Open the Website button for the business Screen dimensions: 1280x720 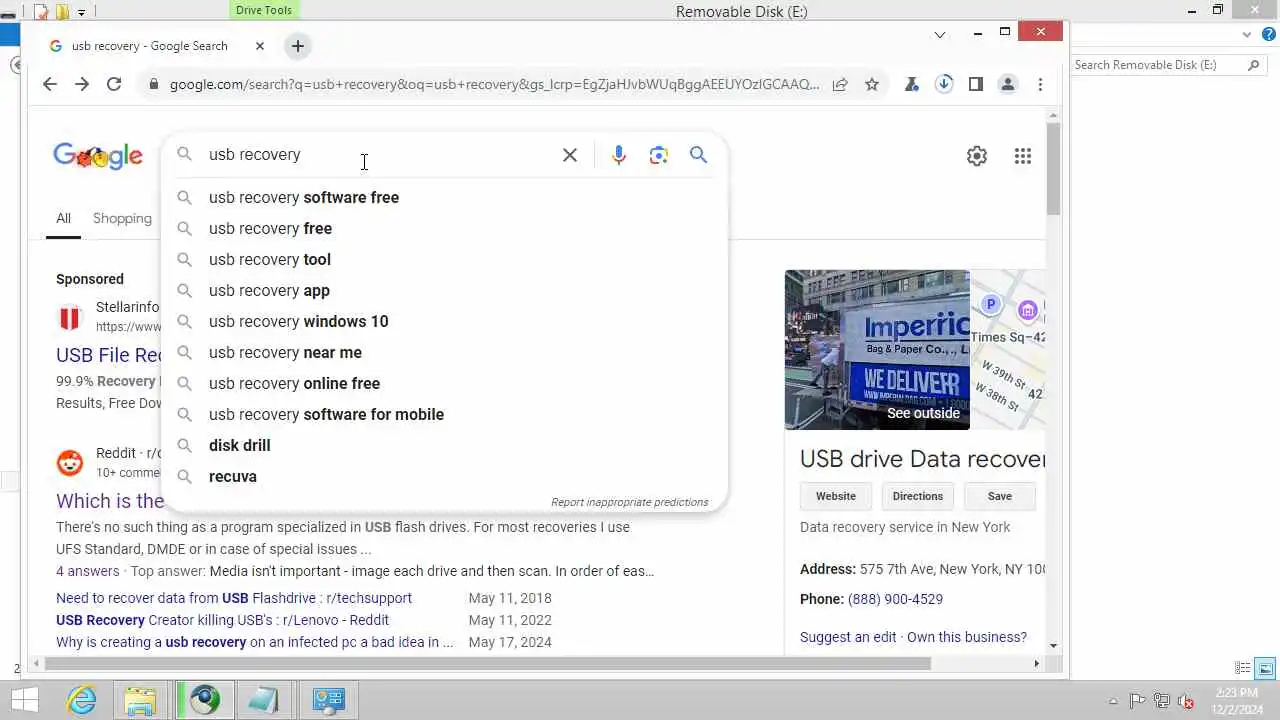tap(836, 496)
